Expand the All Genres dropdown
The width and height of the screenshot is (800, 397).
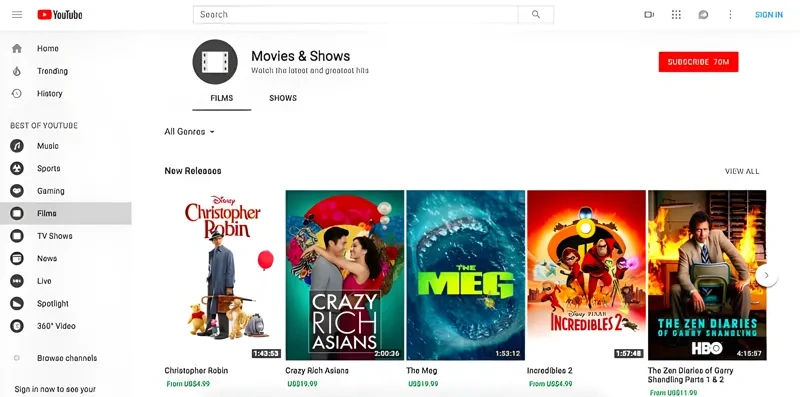pyautogui.click(x=189, y=132)
